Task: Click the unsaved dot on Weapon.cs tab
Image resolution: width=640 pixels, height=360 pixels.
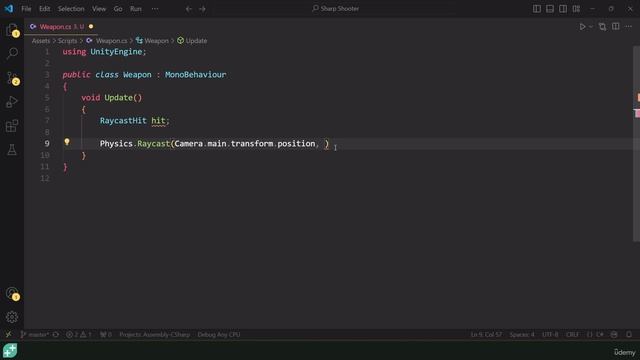Action: tap(91, 27)
